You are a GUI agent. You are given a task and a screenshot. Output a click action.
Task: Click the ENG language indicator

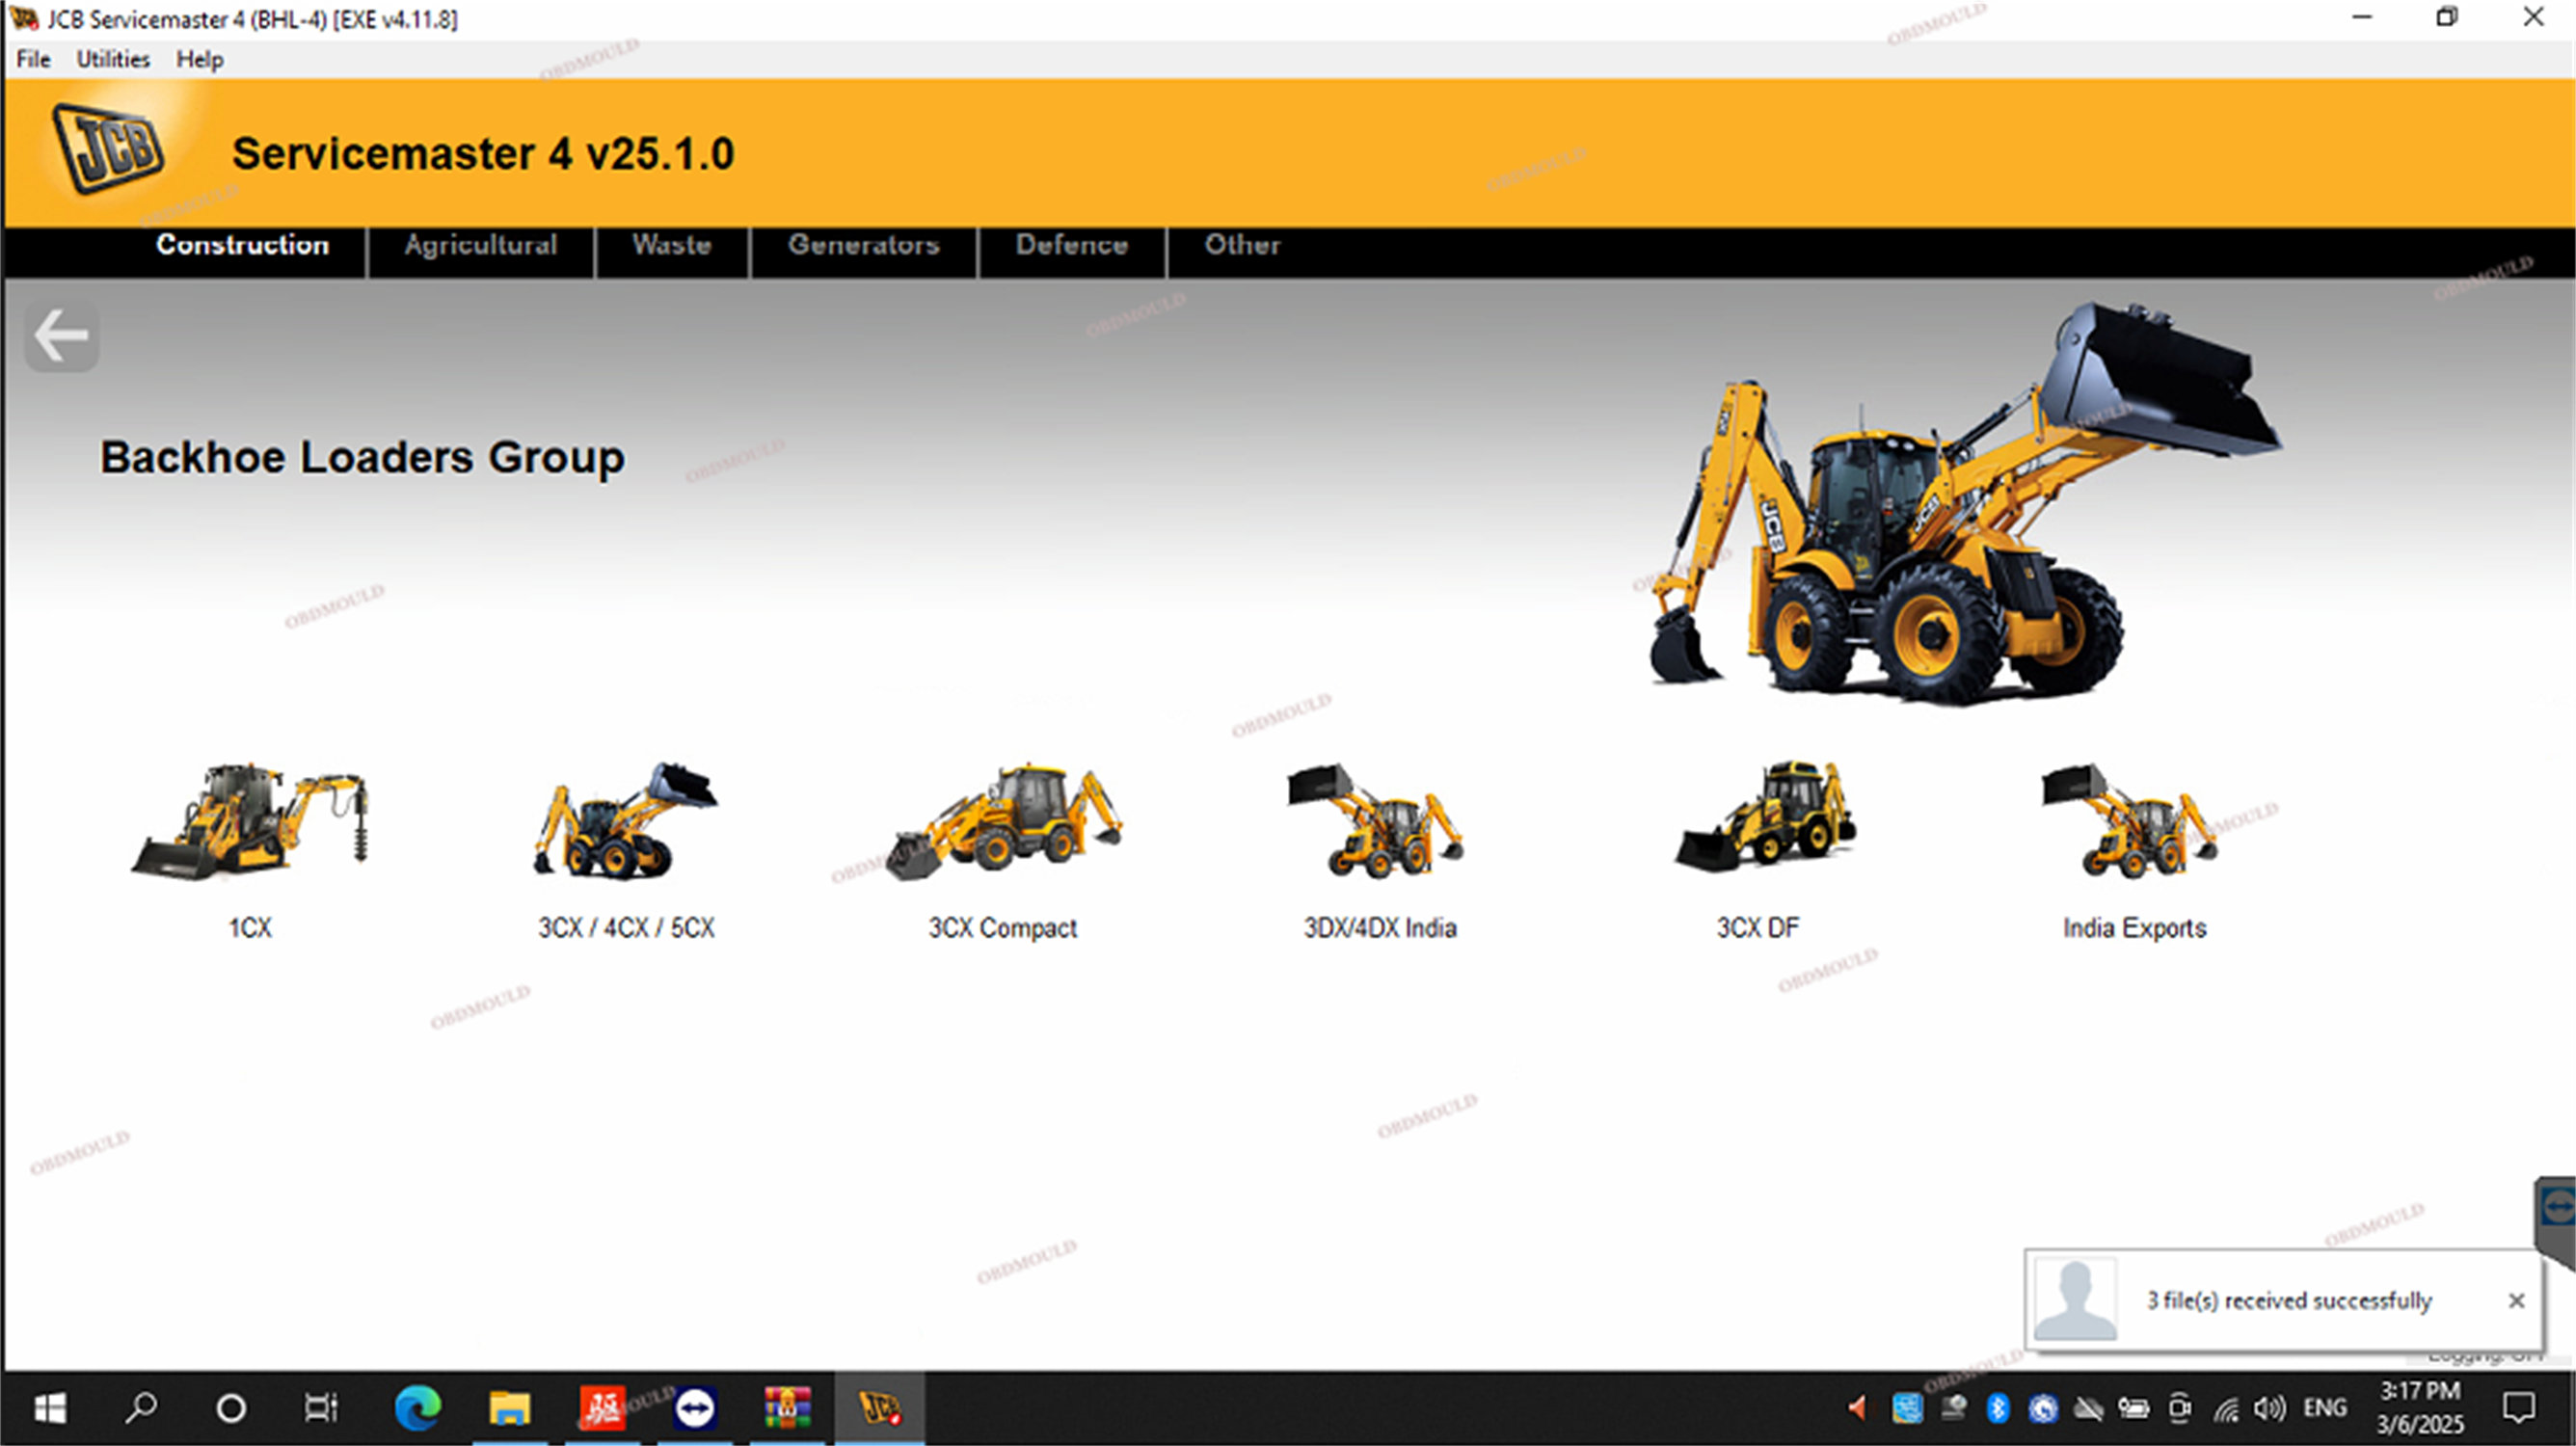tap(2325, 1408)
